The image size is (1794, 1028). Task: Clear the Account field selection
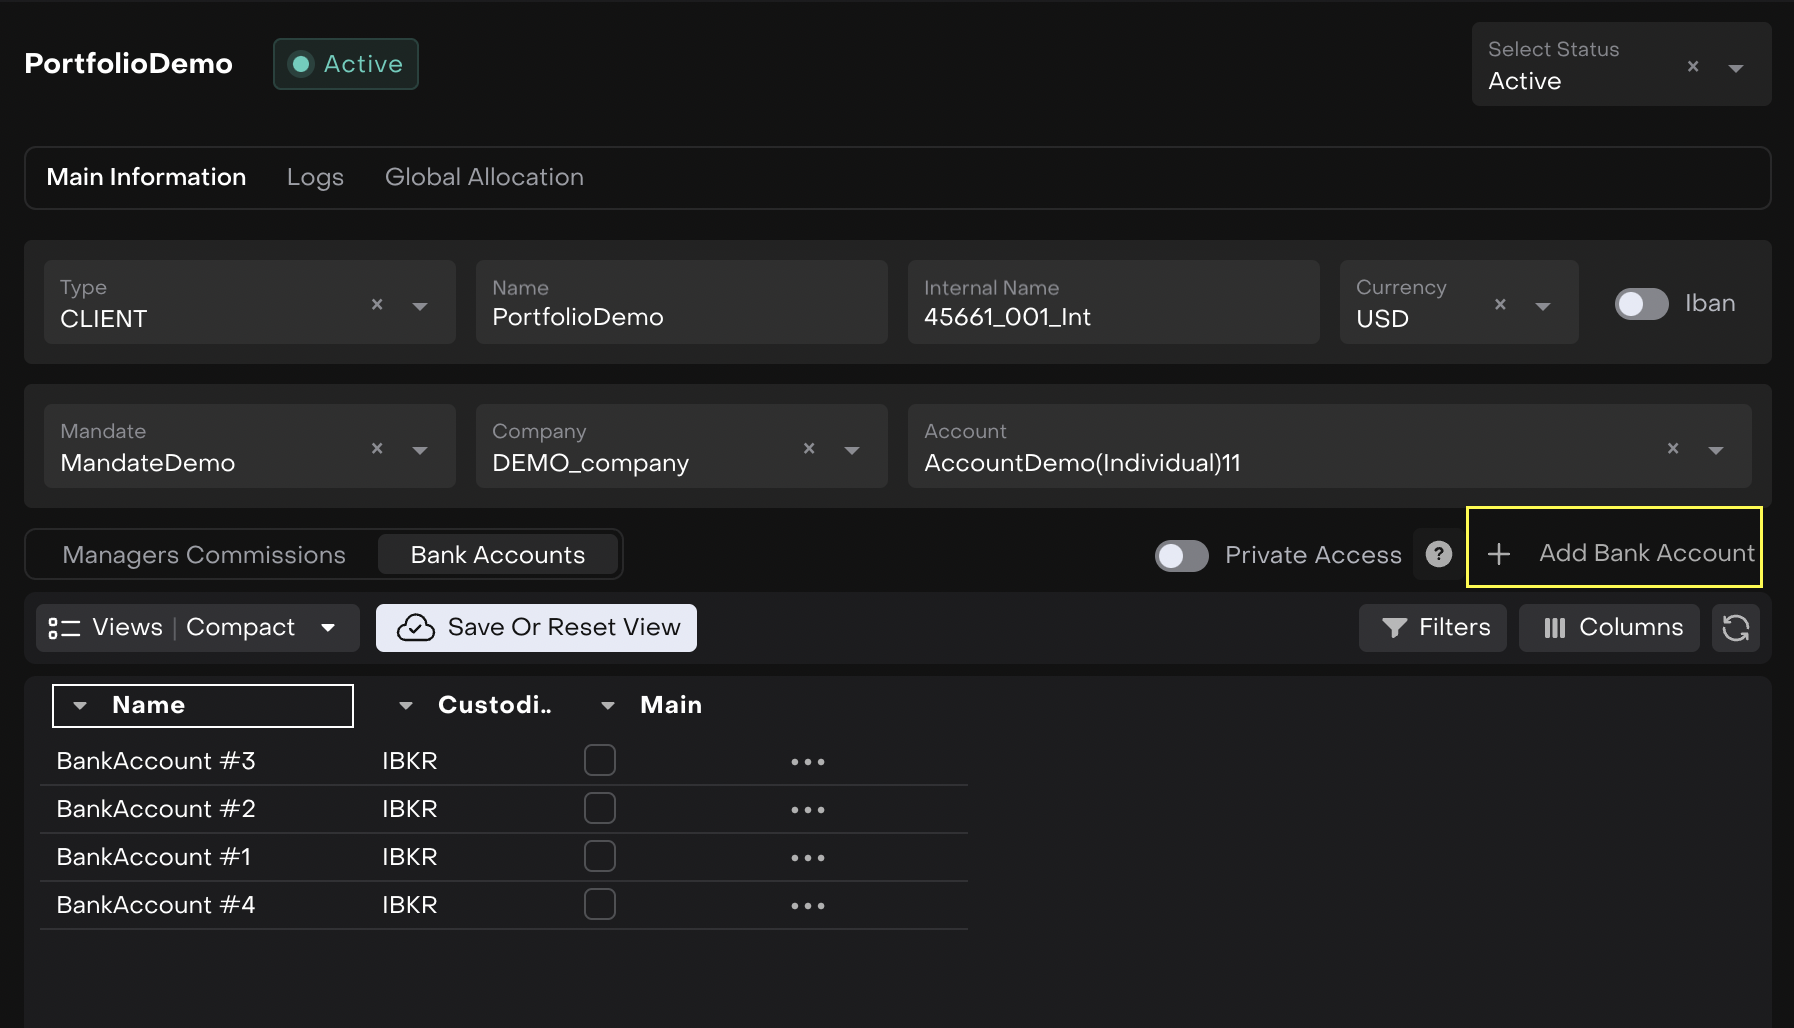point(1673,449)
